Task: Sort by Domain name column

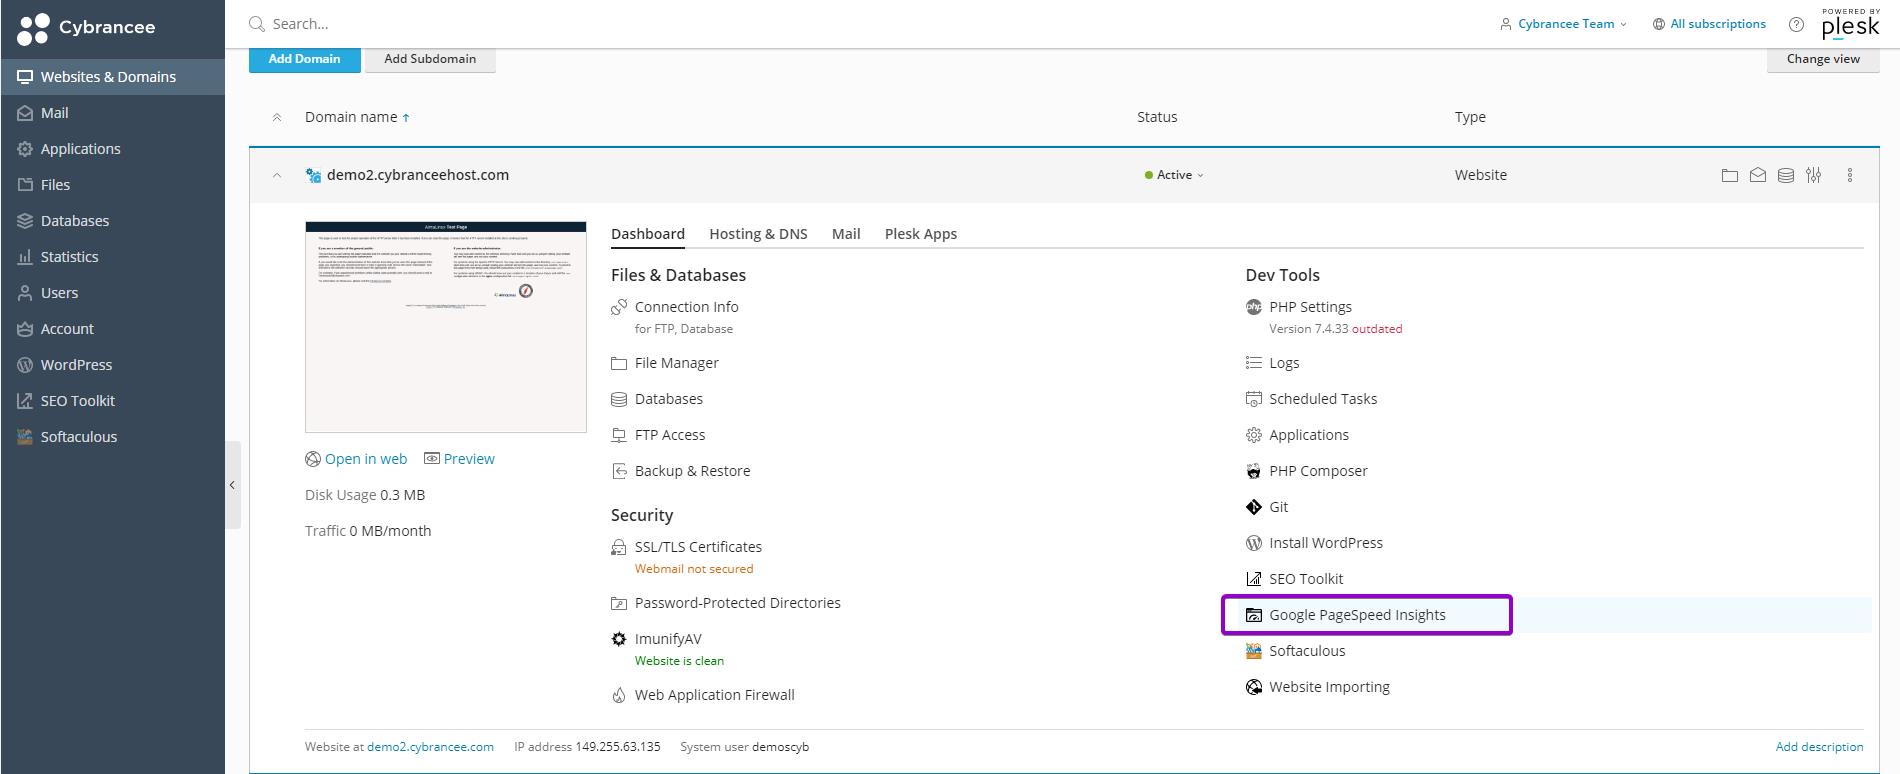Action: (357, 117)
